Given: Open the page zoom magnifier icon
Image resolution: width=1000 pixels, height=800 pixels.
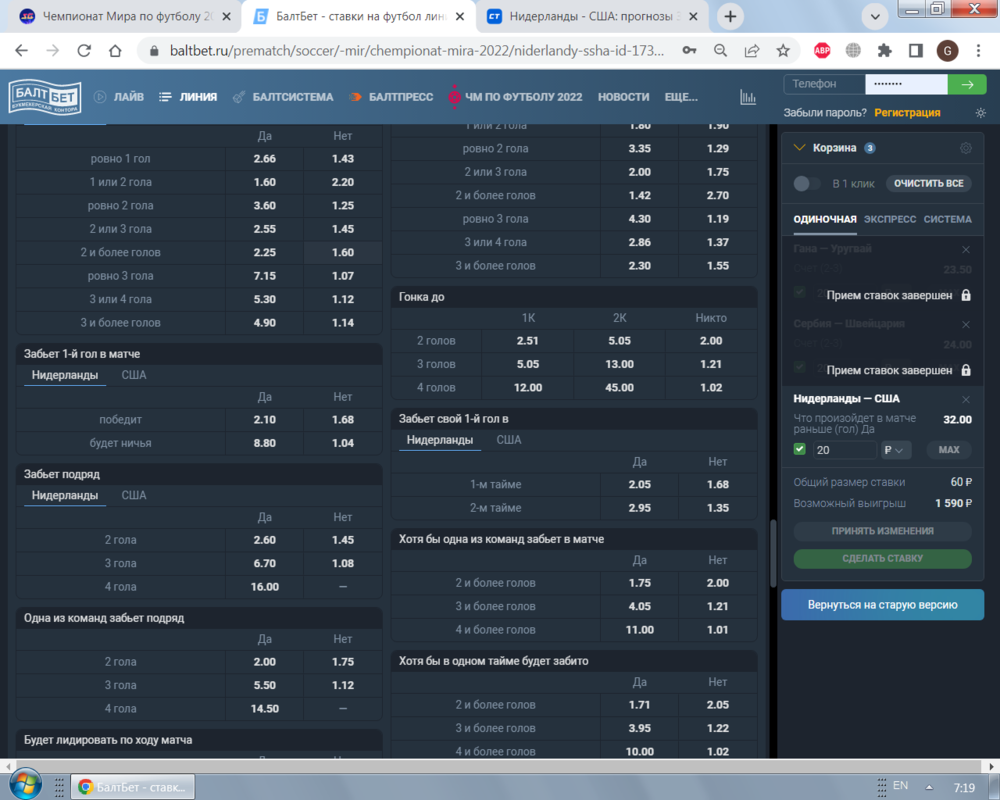Looking at the screenshot, I should click(721, 51).
